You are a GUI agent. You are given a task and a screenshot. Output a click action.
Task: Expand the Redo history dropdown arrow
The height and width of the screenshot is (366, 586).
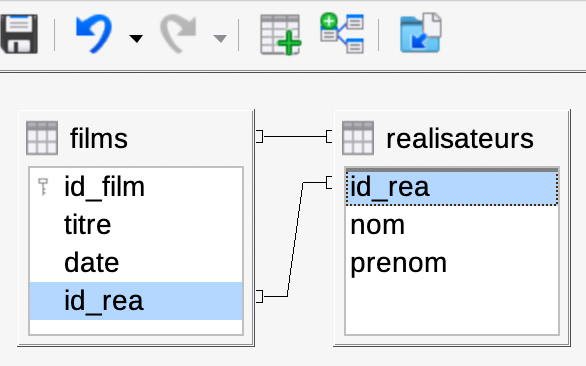[x=220, y=38]
